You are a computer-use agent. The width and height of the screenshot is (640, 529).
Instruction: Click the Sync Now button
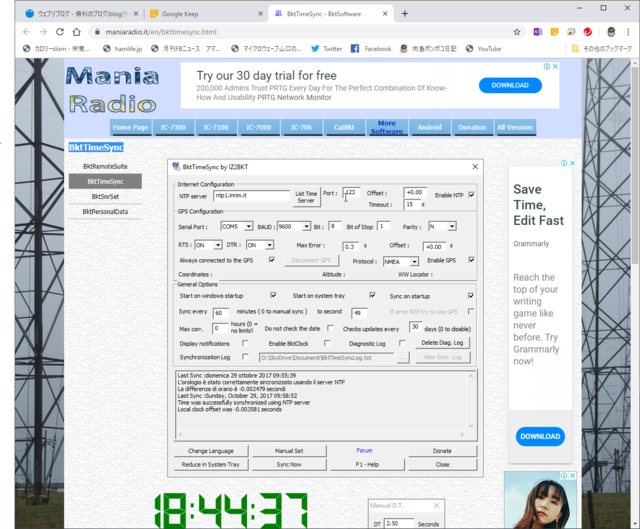[x=289, y=465]
